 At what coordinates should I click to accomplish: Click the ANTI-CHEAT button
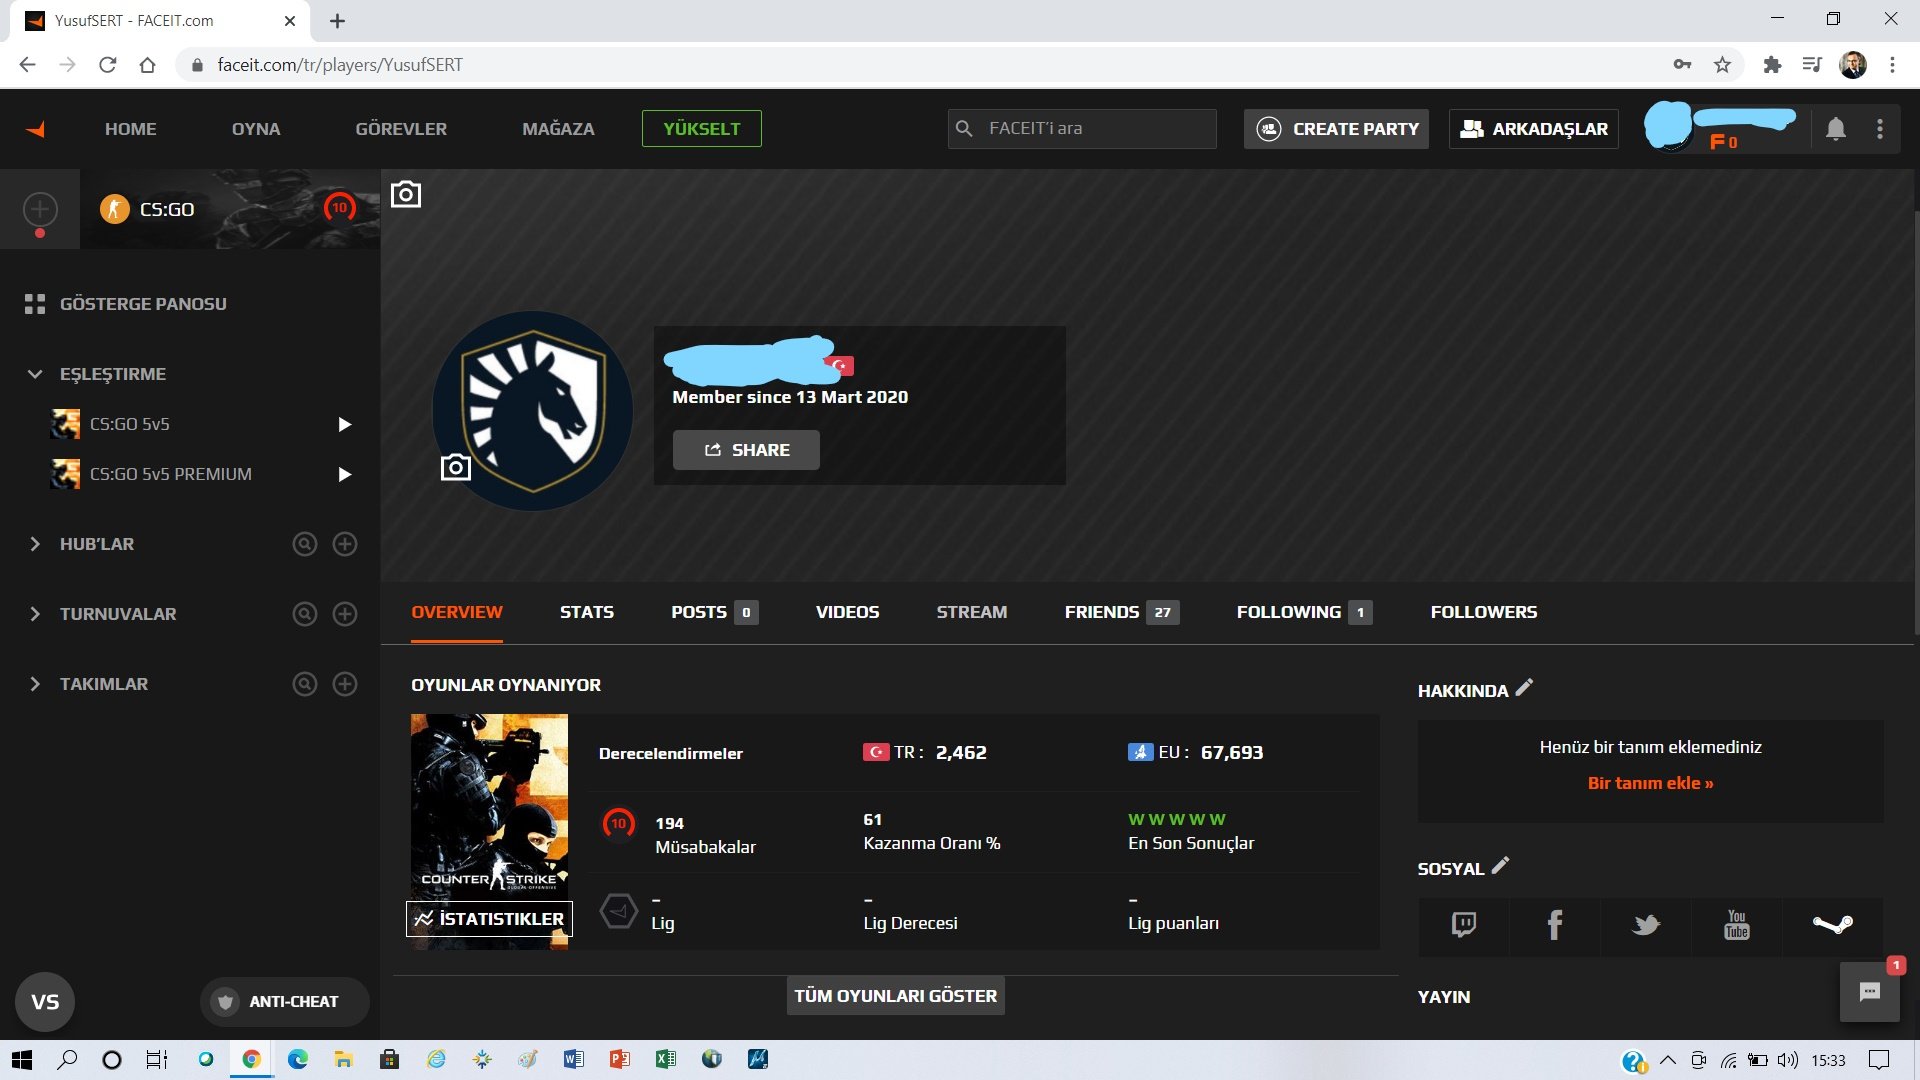point(285,1002)
